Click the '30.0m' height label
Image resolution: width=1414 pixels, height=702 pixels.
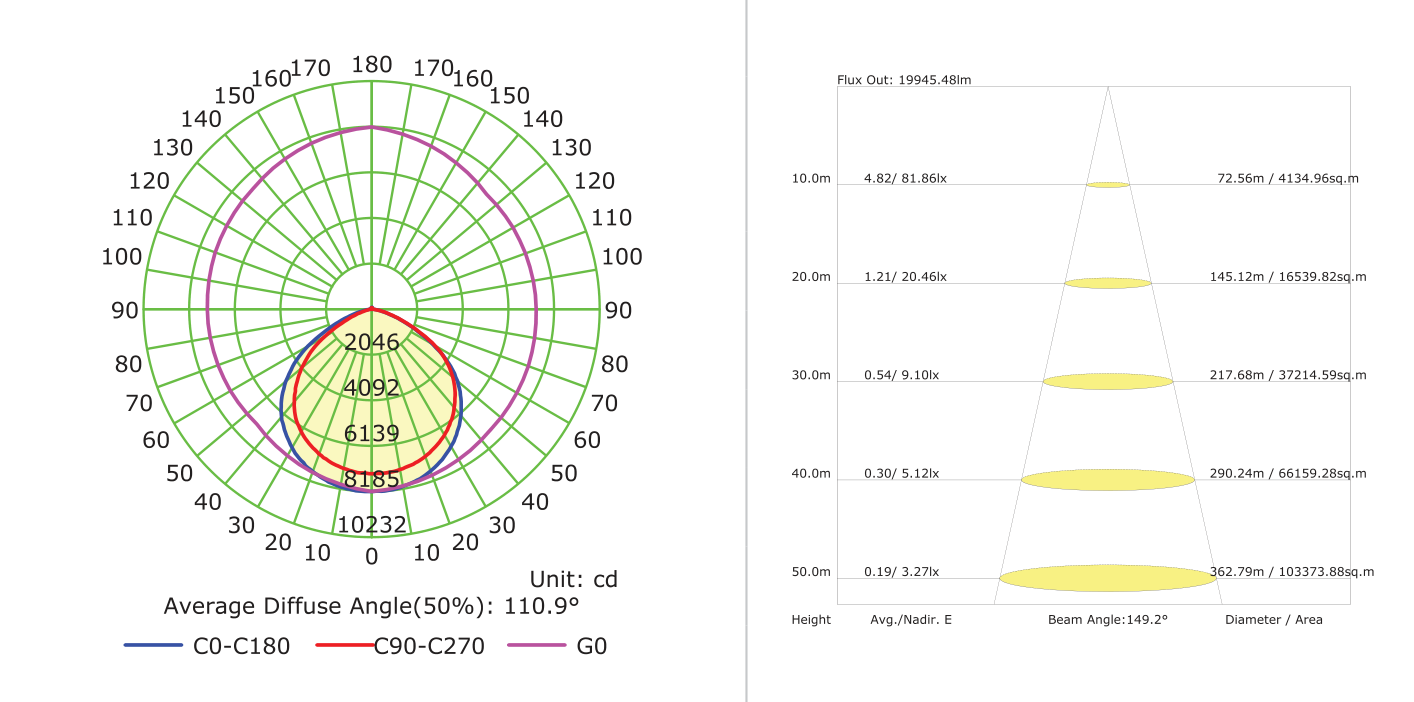click(811, 375)
